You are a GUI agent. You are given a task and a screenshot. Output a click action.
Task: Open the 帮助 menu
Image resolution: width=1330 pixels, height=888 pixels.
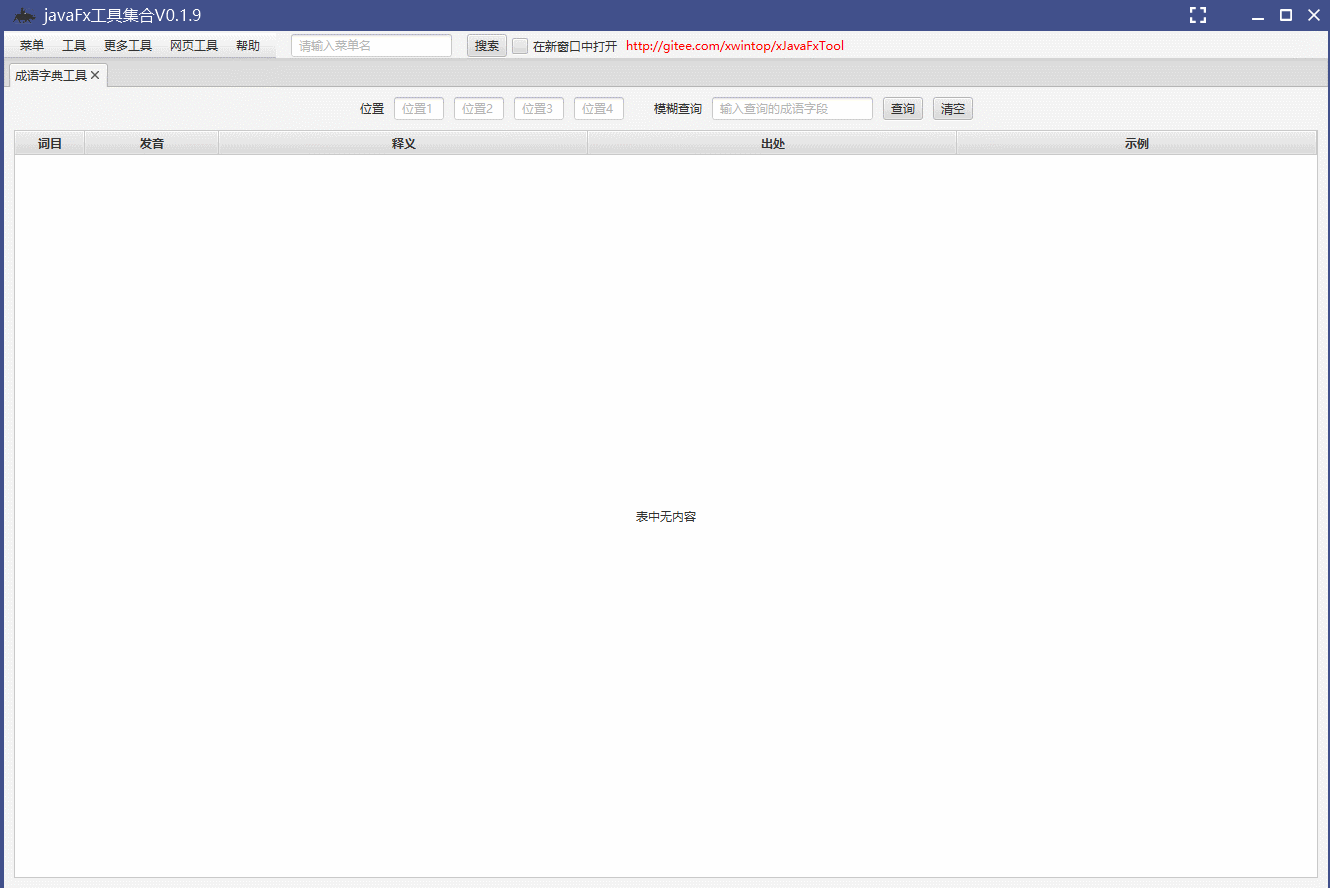(248, 46)
